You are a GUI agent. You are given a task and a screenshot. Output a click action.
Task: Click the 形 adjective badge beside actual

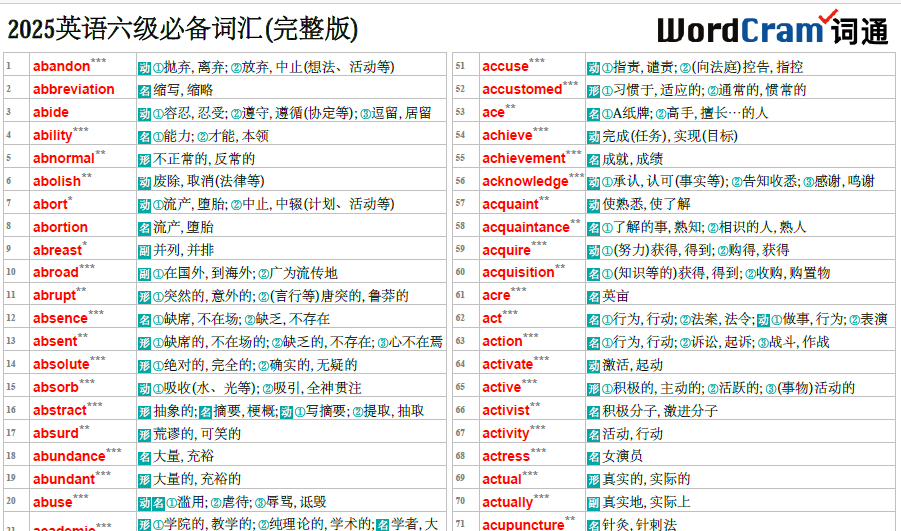pos(594,480)
